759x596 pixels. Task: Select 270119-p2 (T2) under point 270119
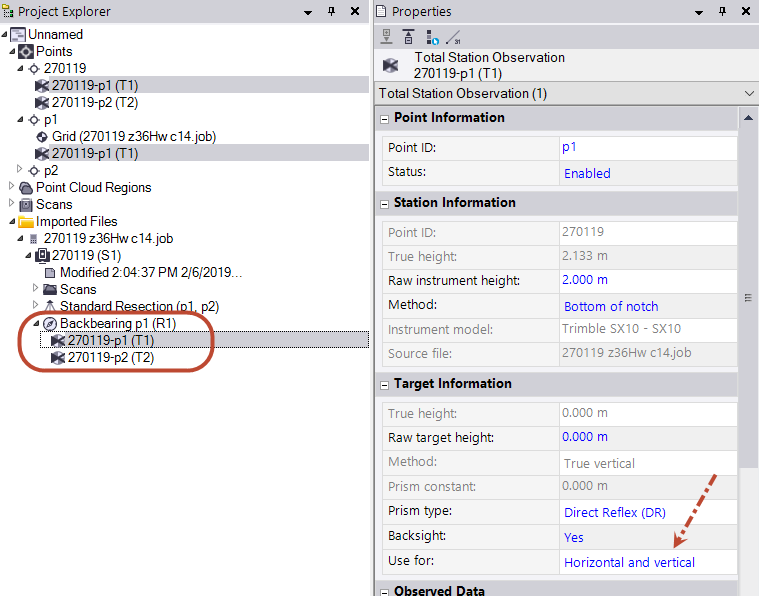point(95,103)
